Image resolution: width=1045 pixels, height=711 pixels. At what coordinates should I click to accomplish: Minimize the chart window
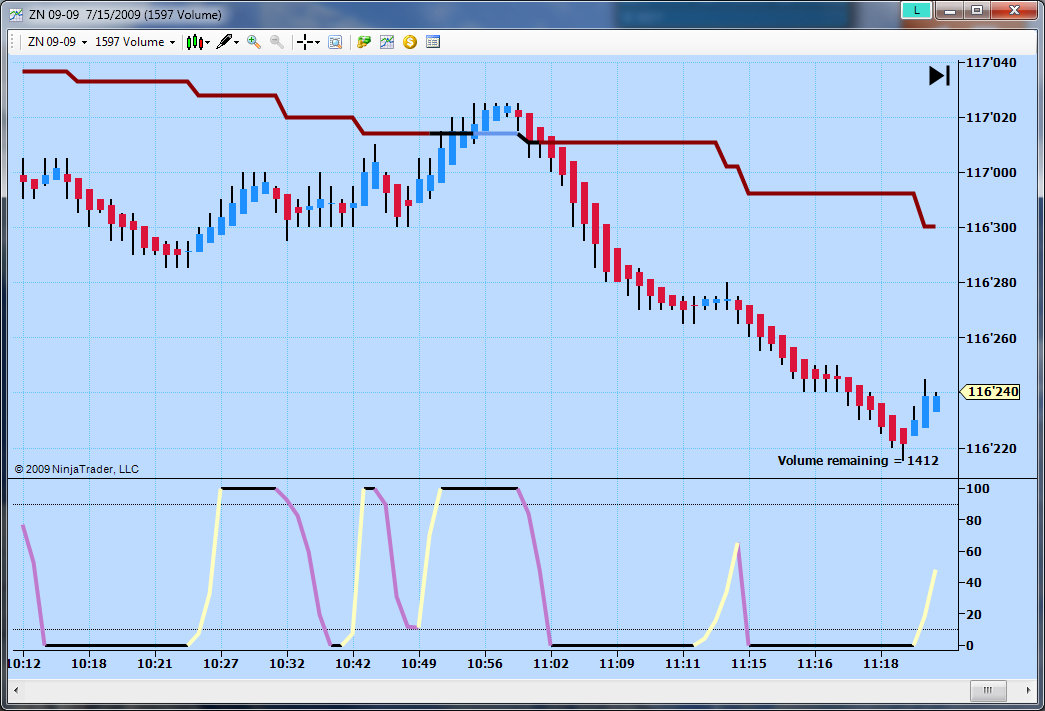pyautogui.click(x=950, y=10)
